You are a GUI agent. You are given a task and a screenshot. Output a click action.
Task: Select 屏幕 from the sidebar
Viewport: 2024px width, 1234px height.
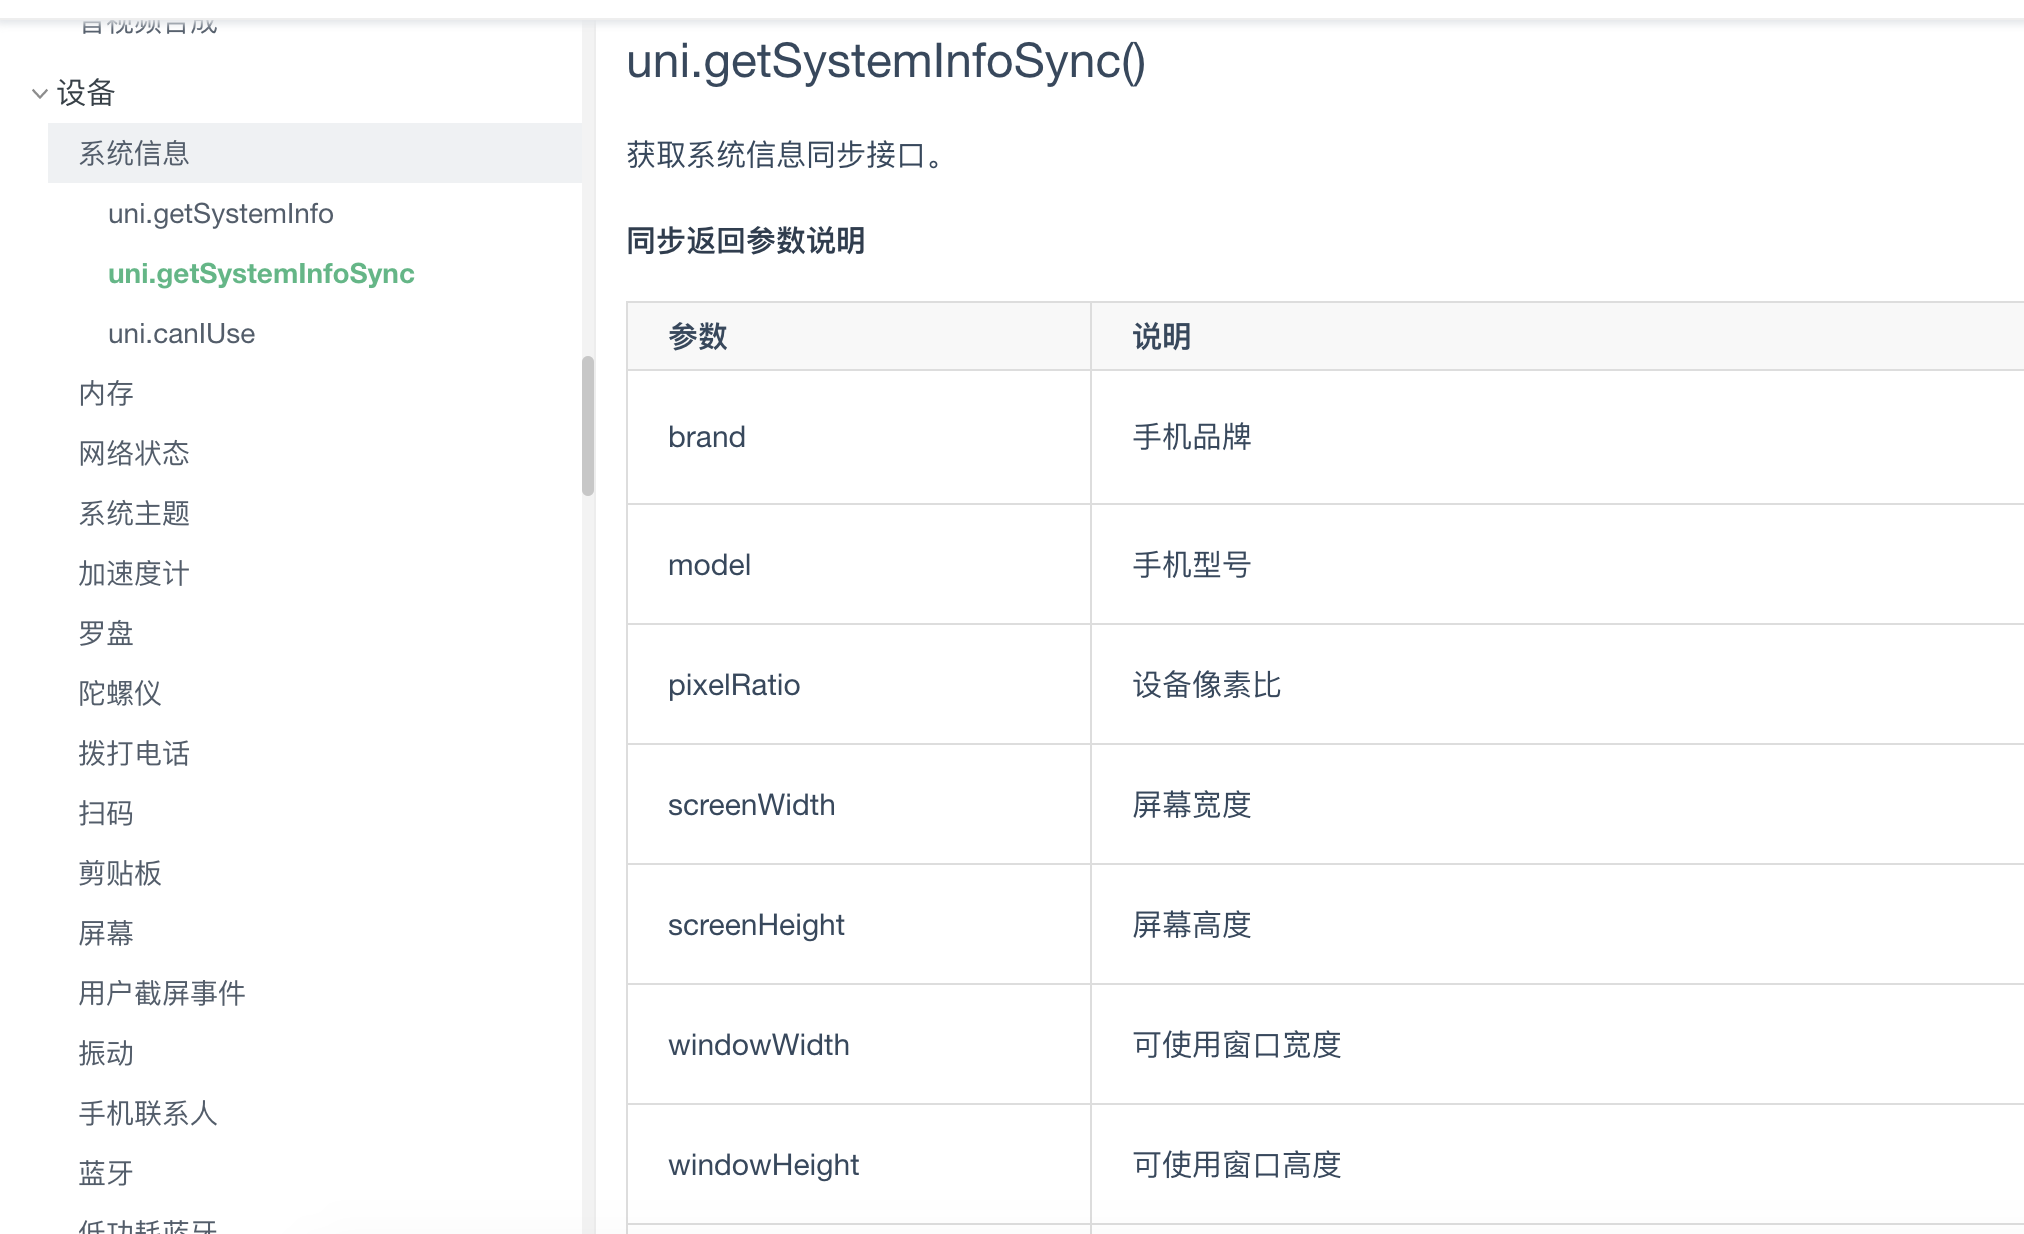click(x=105, y=933)
